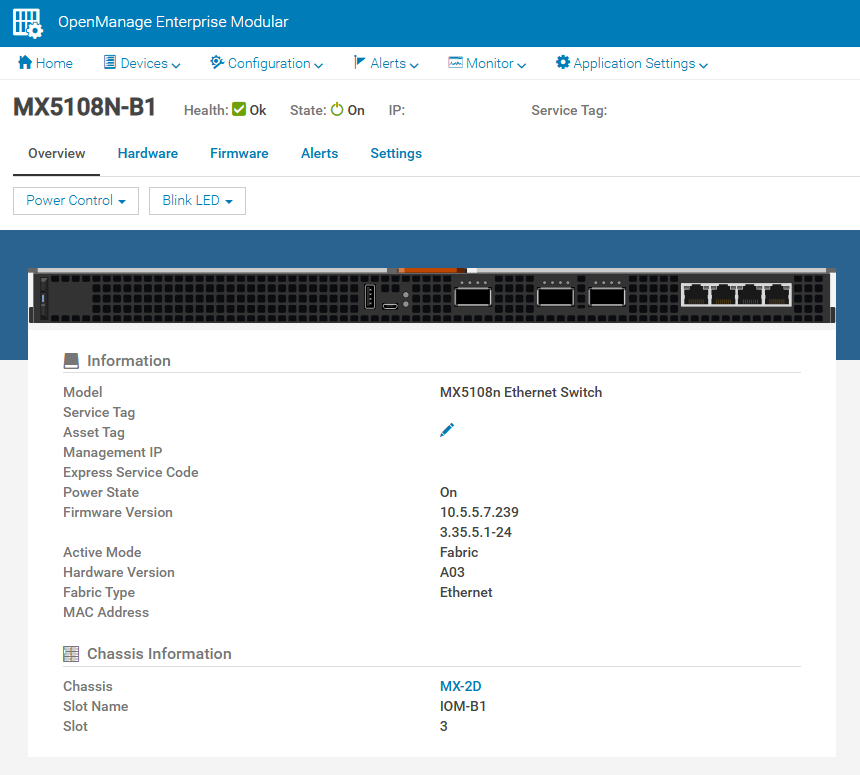Viewport: 860px width, 775px height.
Task: Click the Information section book icon
Action: click(71, 361)
